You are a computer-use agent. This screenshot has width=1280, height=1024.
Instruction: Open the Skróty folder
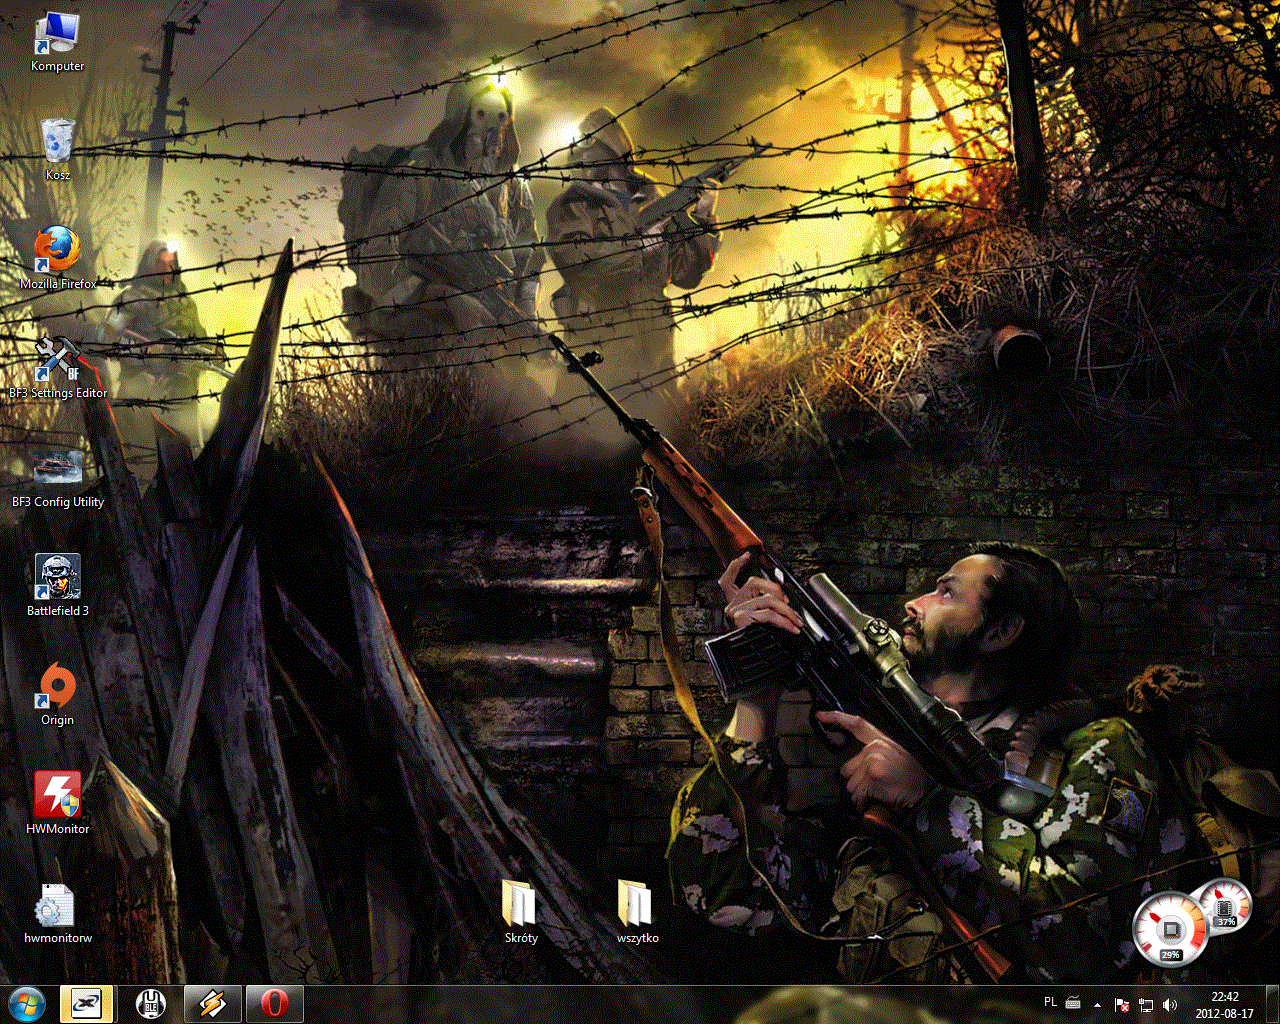tap(521, 912)
